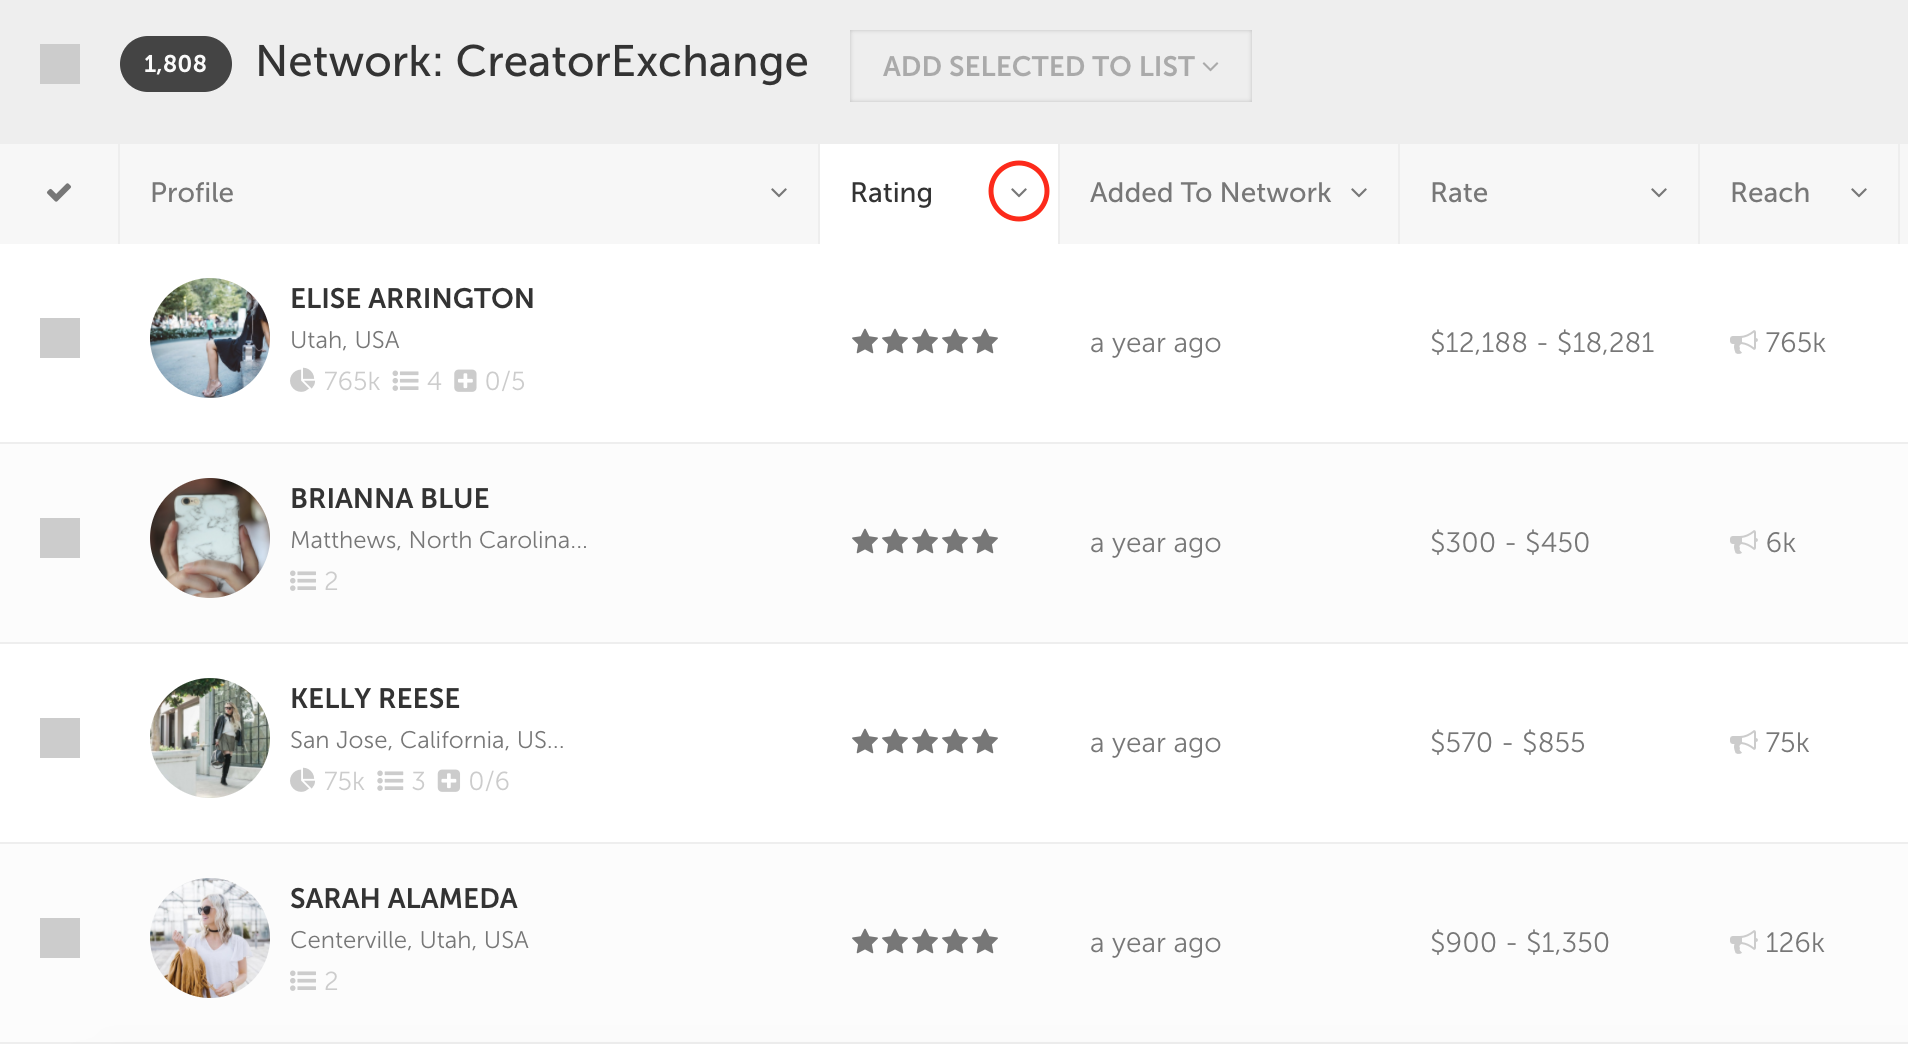The width and height of the screenshot is (1908, 1044).
Task: Open Sarah Alameda's profile name link
Action: 403,898
